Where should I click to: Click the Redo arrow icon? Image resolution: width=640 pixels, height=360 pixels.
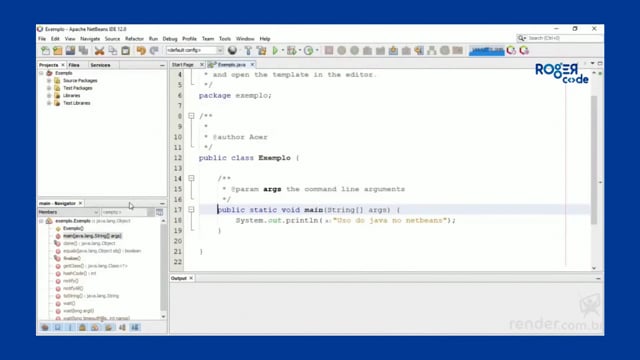[x=154, y=51]
